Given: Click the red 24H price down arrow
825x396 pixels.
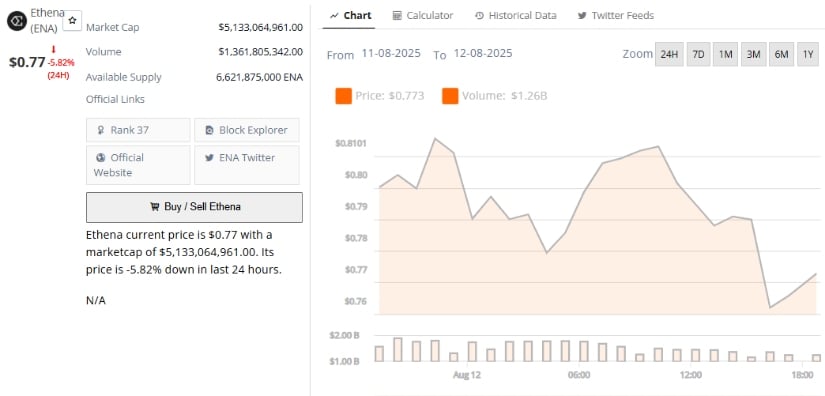Looking at the screenshot, I should (53, 50).
